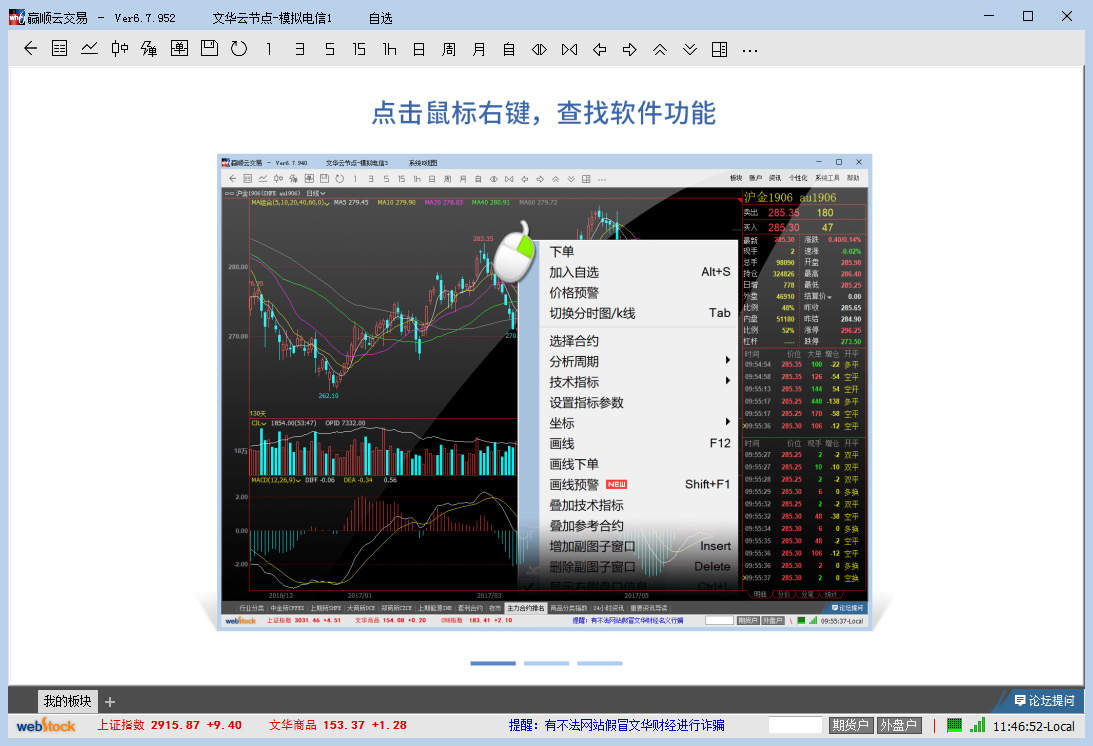Switch to daily chart with 日 icon
This screenshot has height=746, width=1093.
tap(418, 49)
